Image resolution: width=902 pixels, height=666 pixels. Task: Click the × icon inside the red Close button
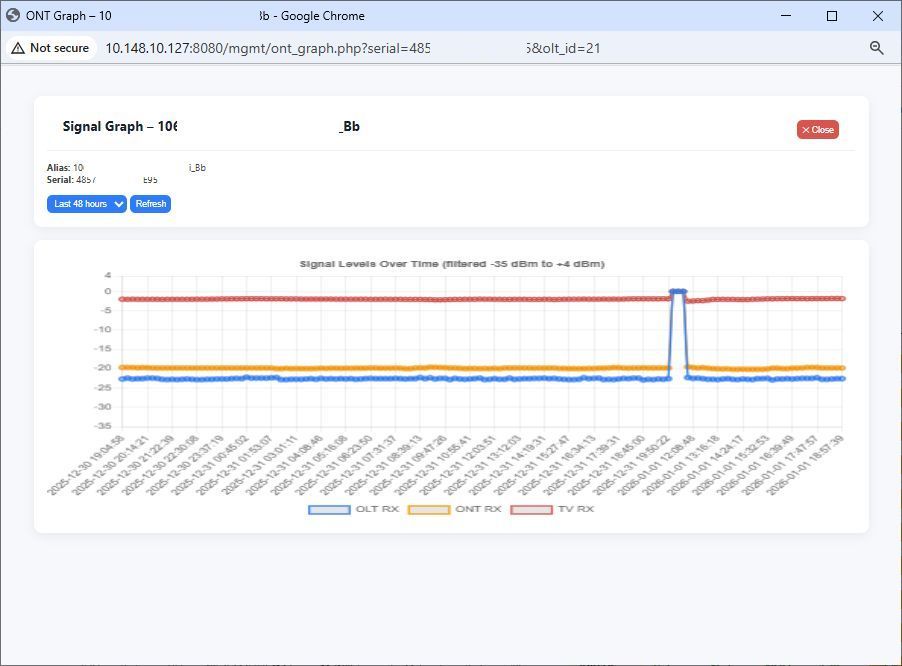point(806,129)
